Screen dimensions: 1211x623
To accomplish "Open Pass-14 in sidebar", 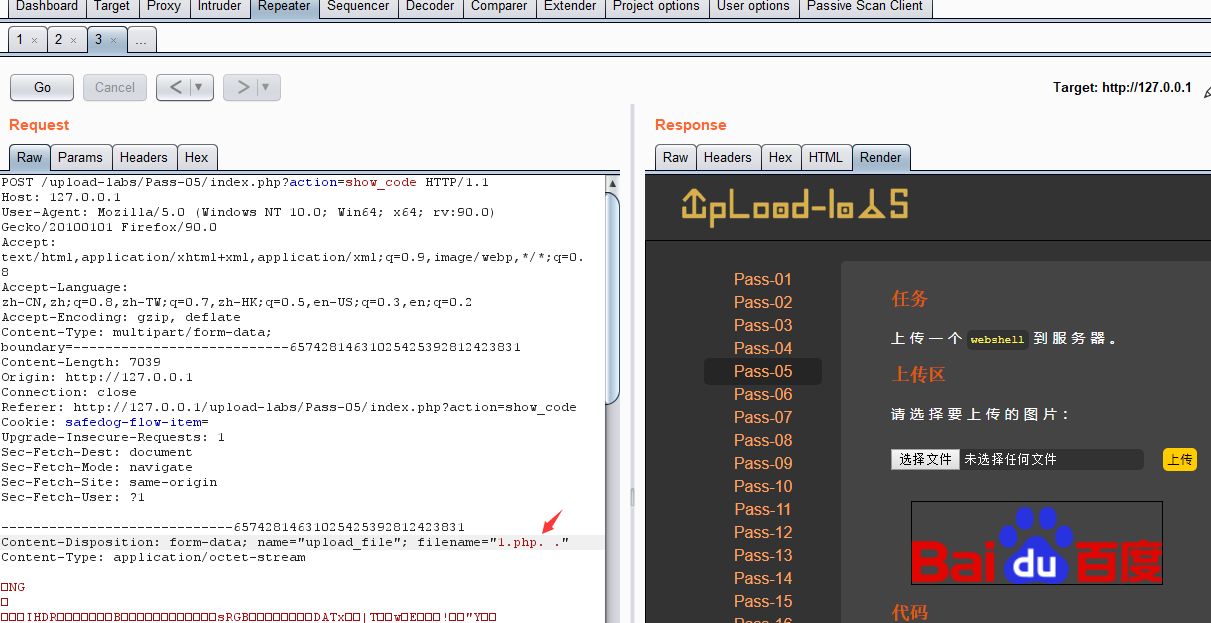I will [x=763, y=578].
